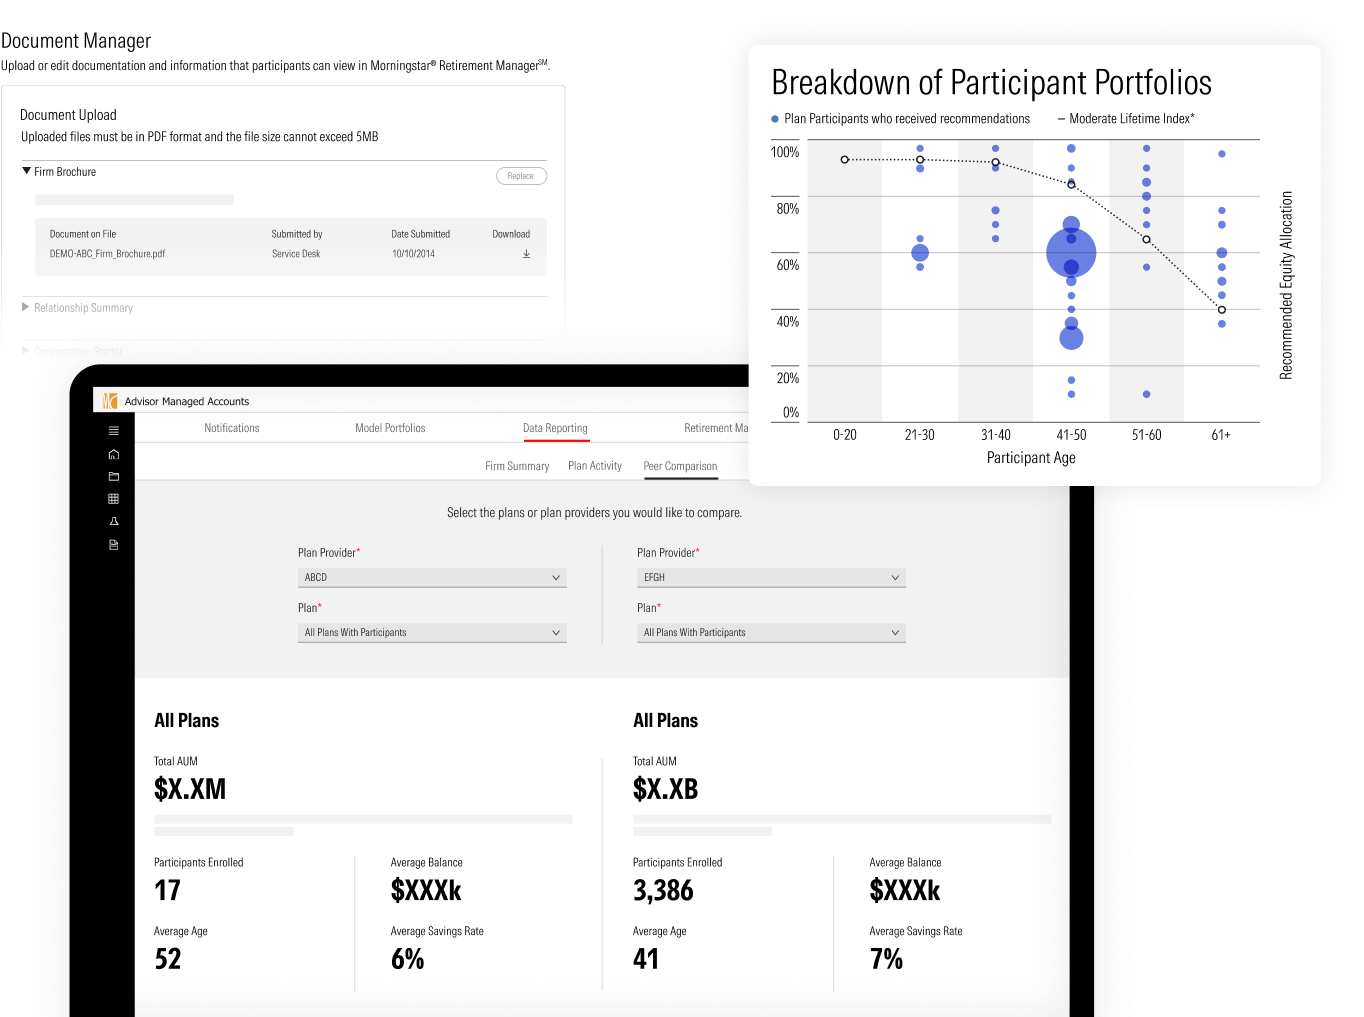Go to Home via the sidebar icon
Image resolution: width=1364 pixels, height=1017 pixels.
(x=113, y=454)
